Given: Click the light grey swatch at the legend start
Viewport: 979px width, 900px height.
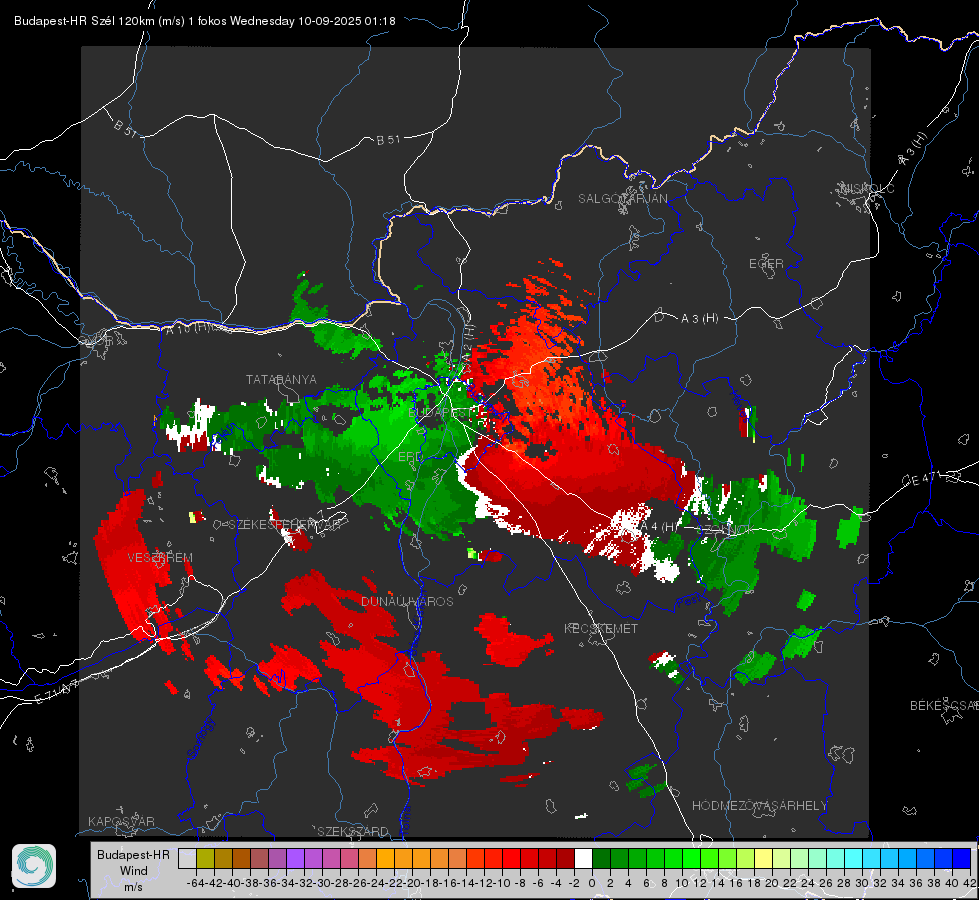Looking at the screenshot, I should (x=187, y=859).
